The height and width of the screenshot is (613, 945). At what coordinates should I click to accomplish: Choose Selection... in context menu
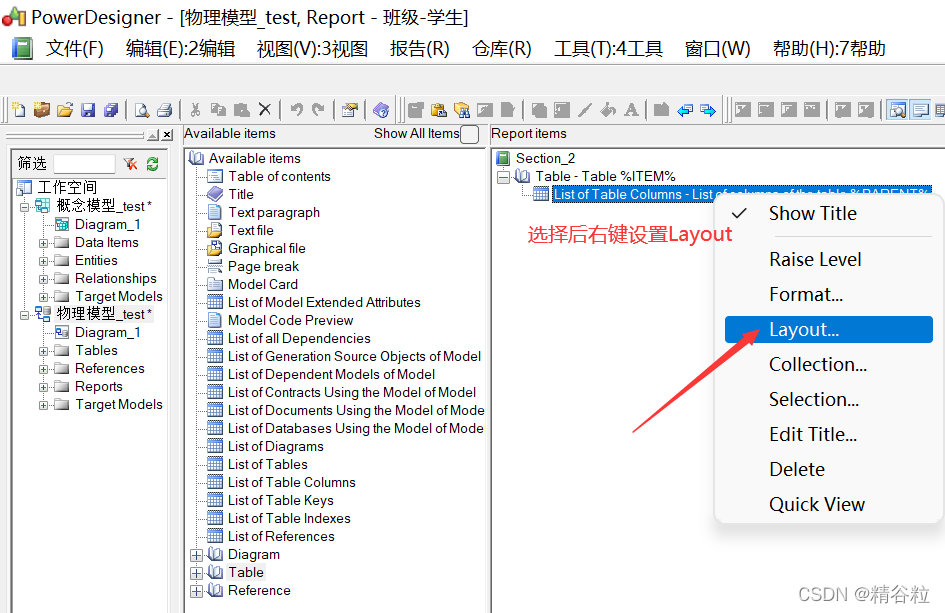pyautogui.click(x=829, y=400)
